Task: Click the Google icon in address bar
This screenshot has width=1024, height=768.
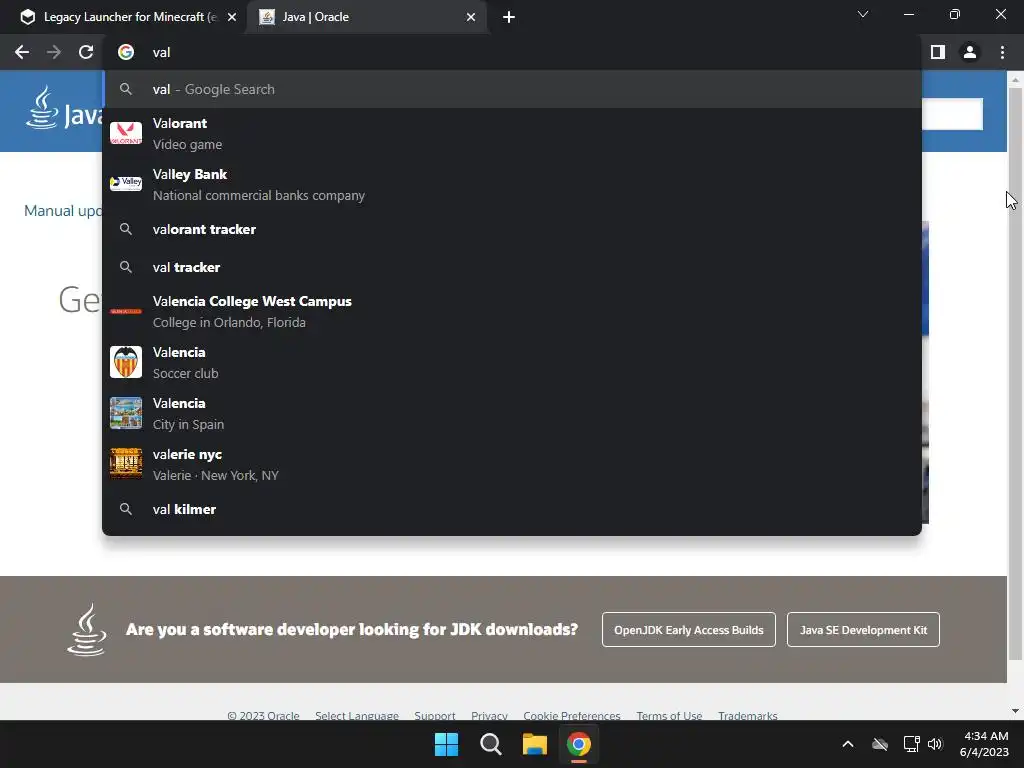Action: (126, 52)
